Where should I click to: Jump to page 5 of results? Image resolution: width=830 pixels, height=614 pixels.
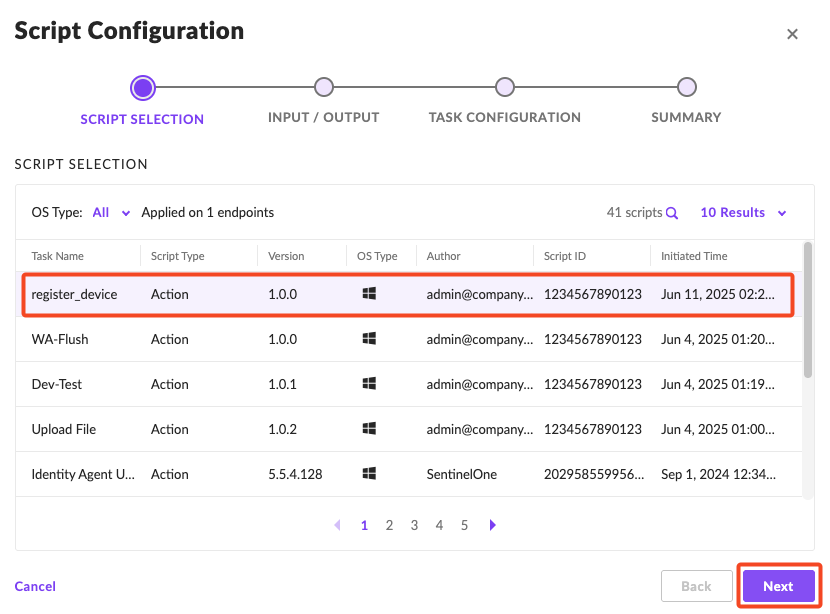pos(464,525)
